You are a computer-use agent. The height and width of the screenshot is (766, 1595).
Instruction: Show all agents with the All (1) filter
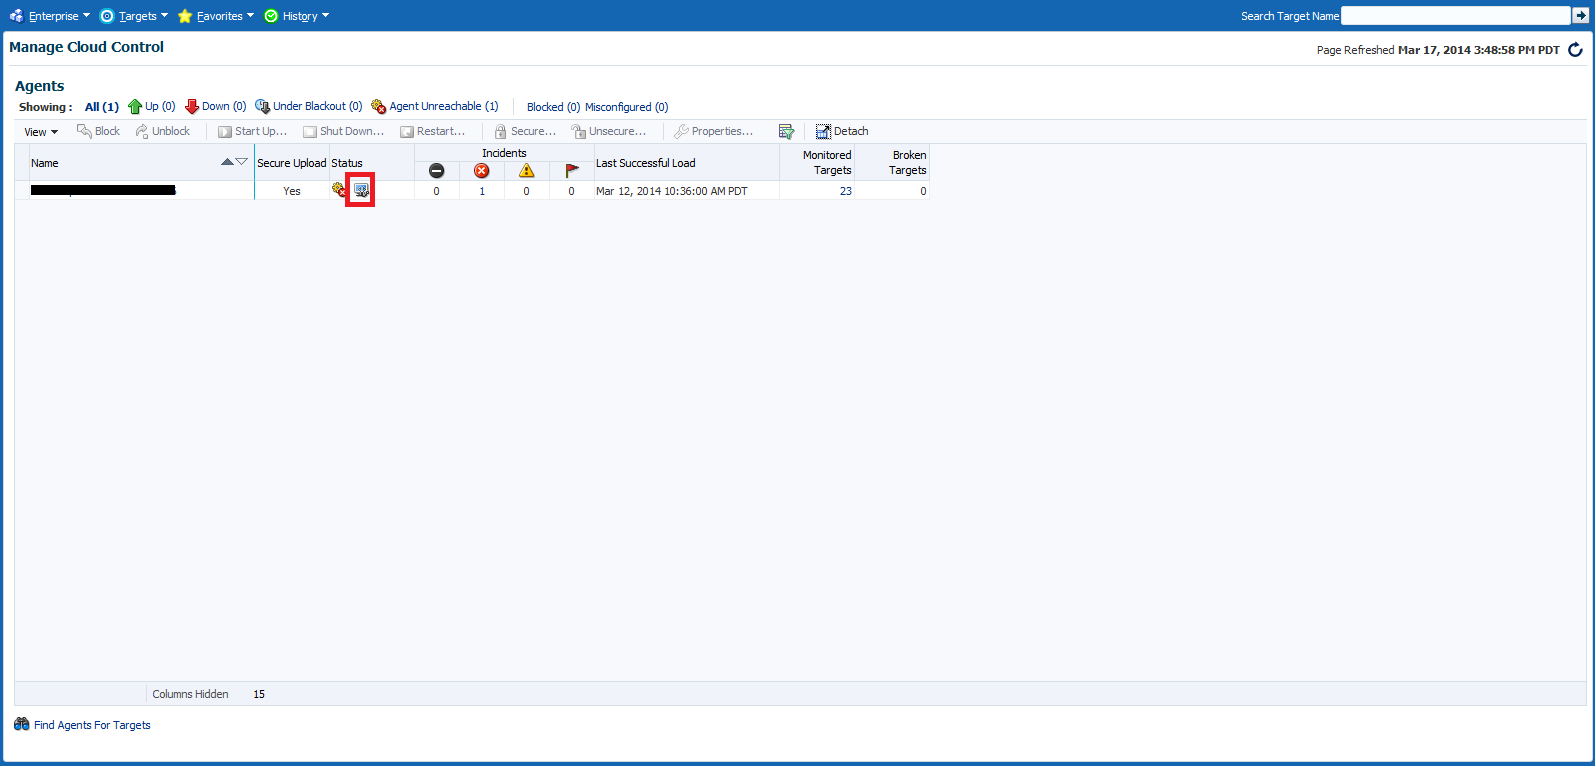102,107
